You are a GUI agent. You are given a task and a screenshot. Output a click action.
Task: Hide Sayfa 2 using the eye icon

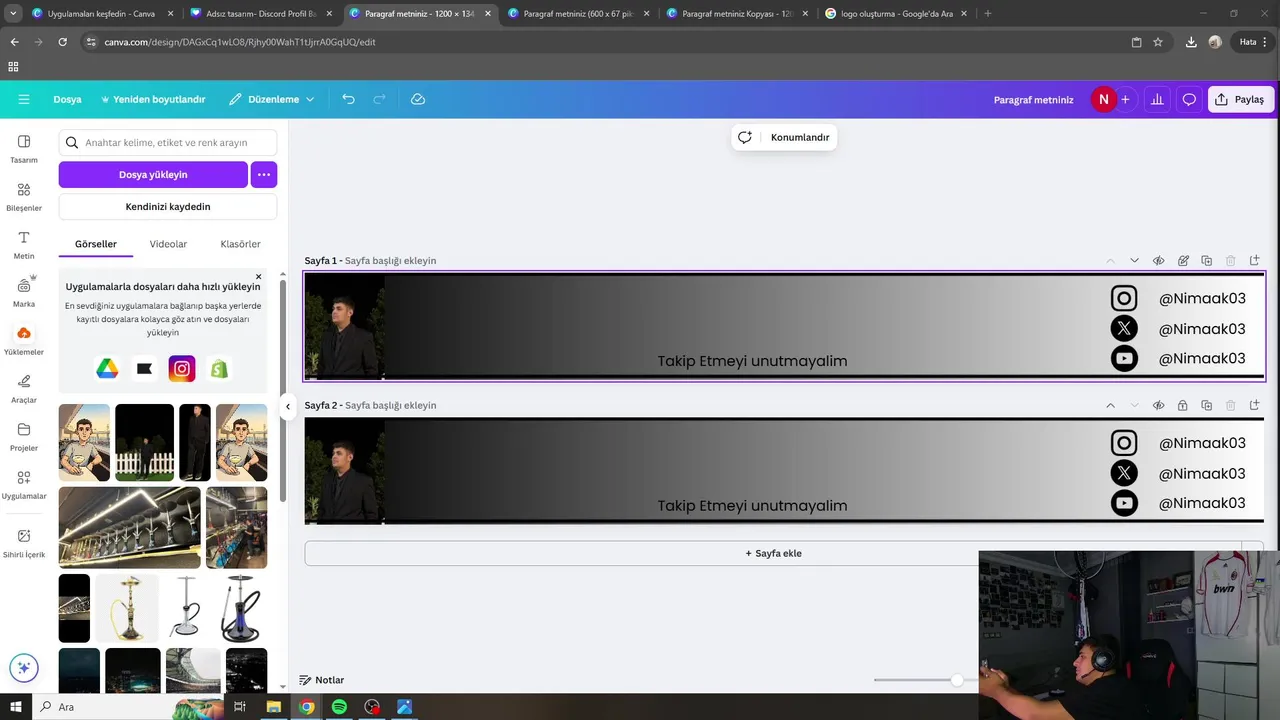[x=1158, y=405]
